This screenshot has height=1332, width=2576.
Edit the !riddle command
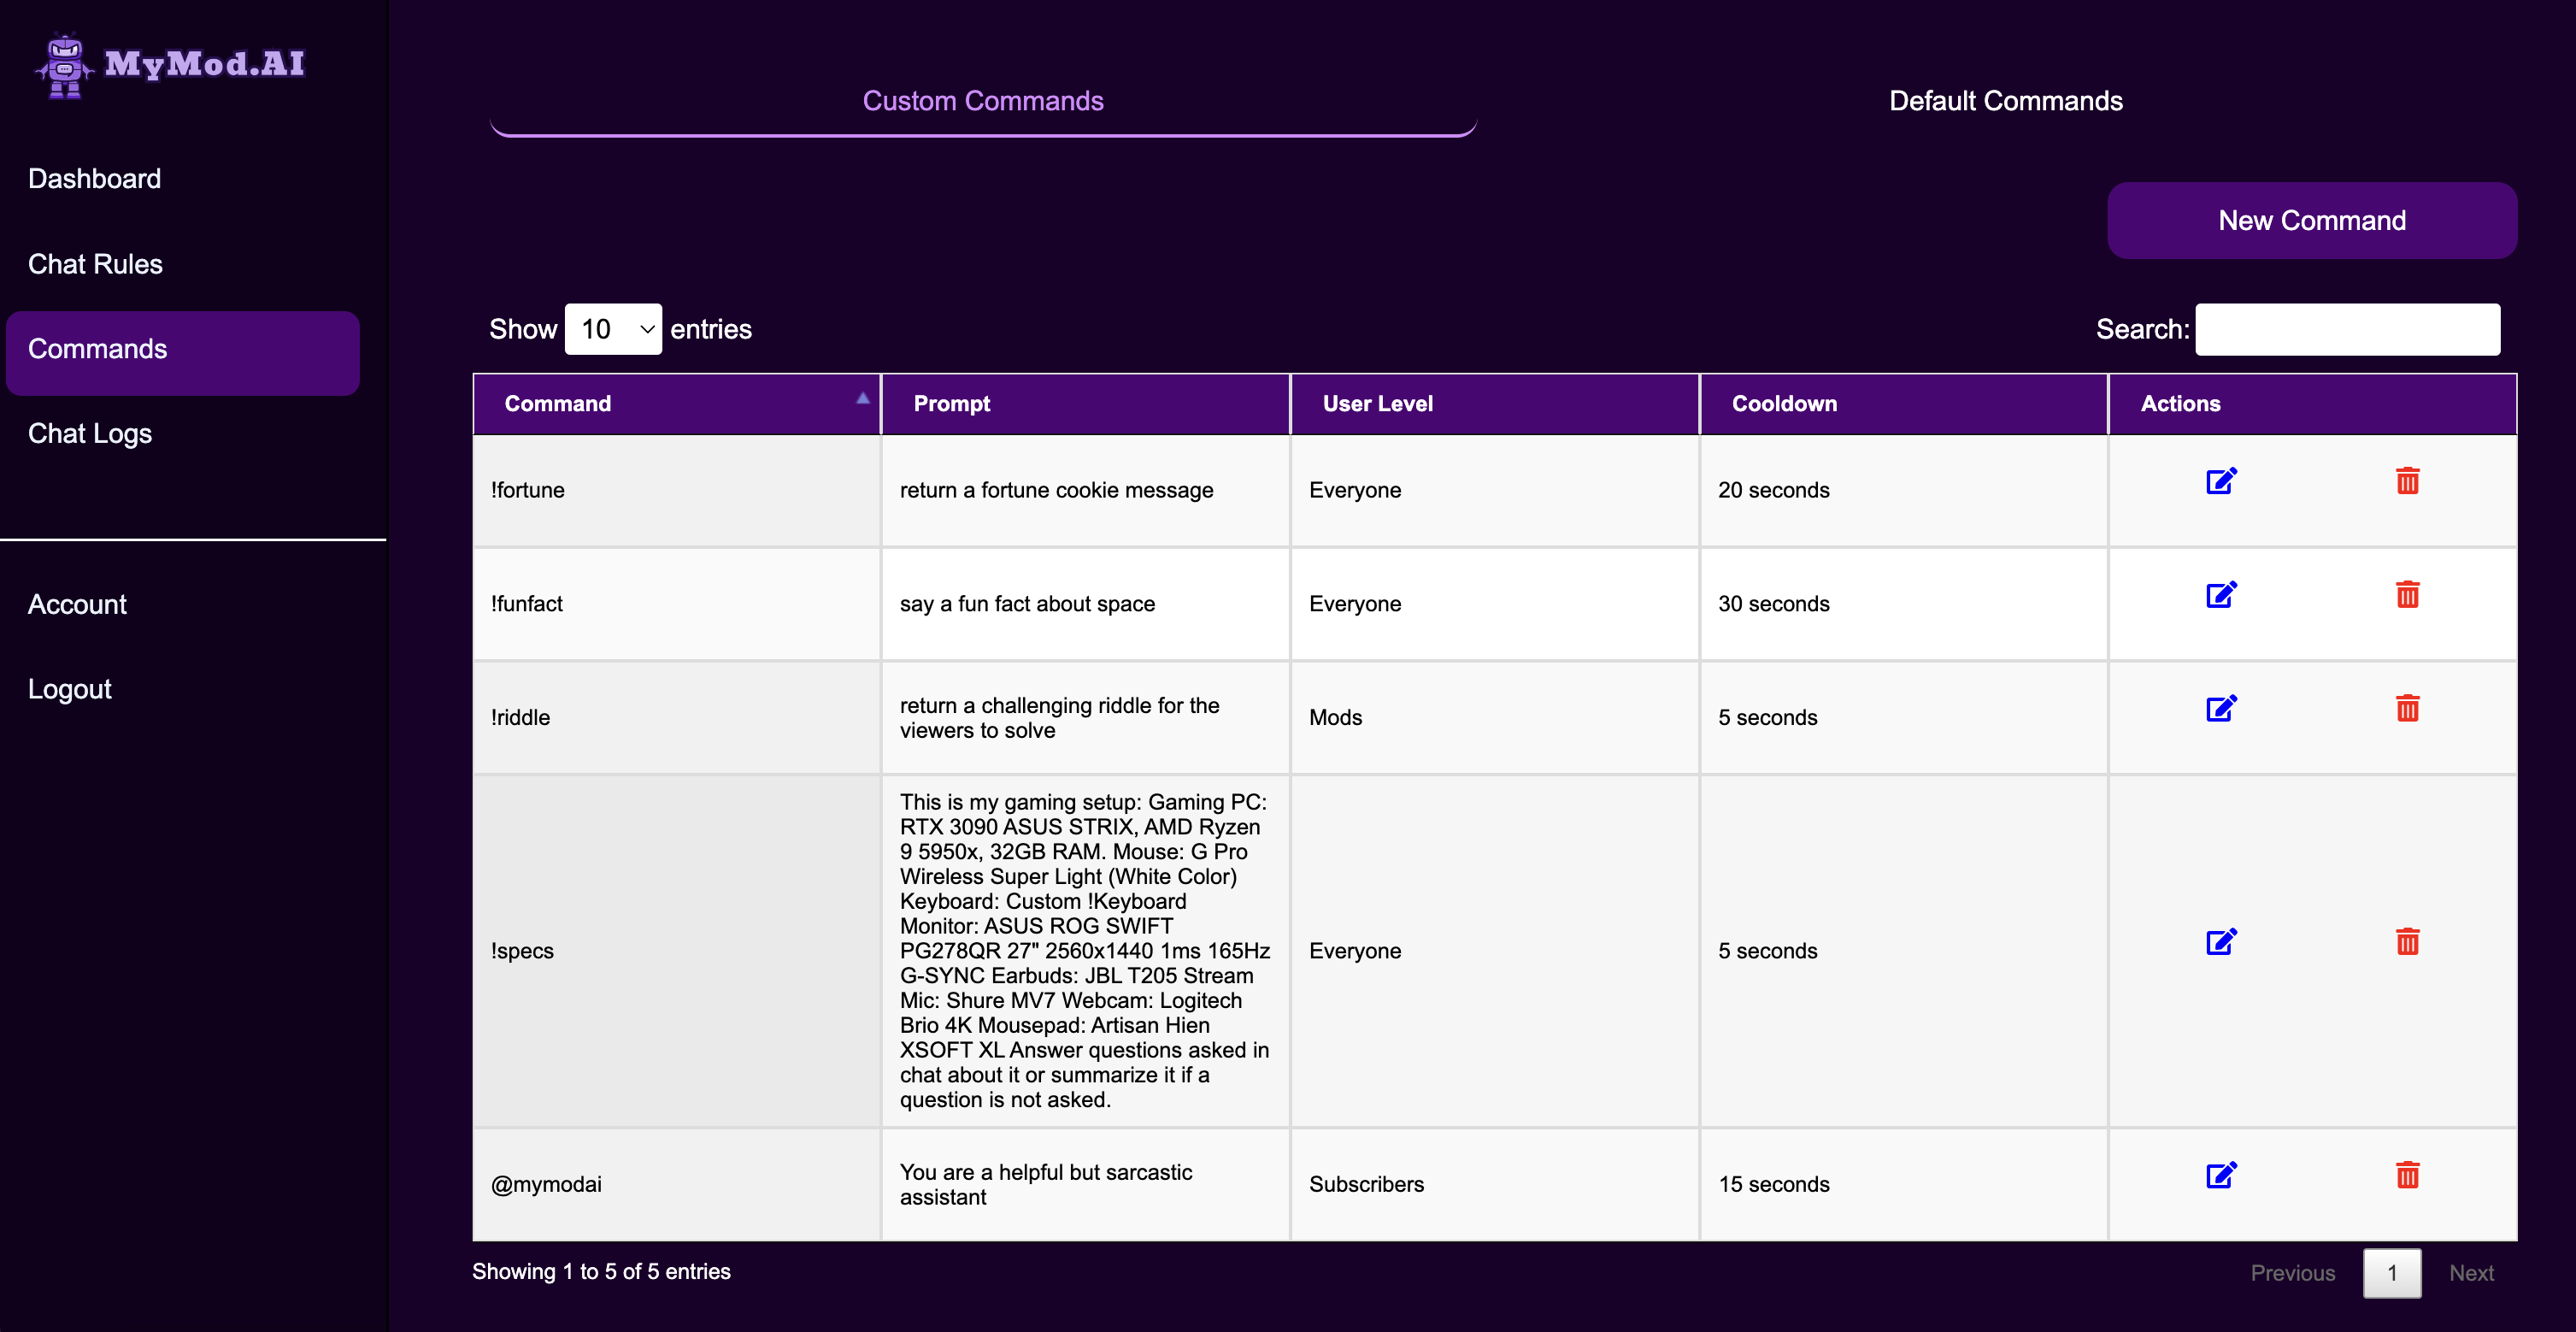coord(2221,709)
